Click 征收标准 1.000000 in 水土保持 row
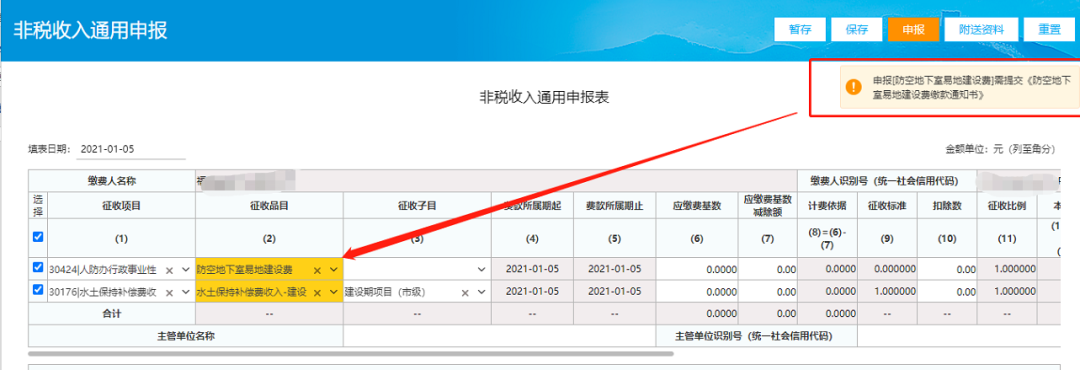Screen dimensions: 1080x370 (887, 292)
